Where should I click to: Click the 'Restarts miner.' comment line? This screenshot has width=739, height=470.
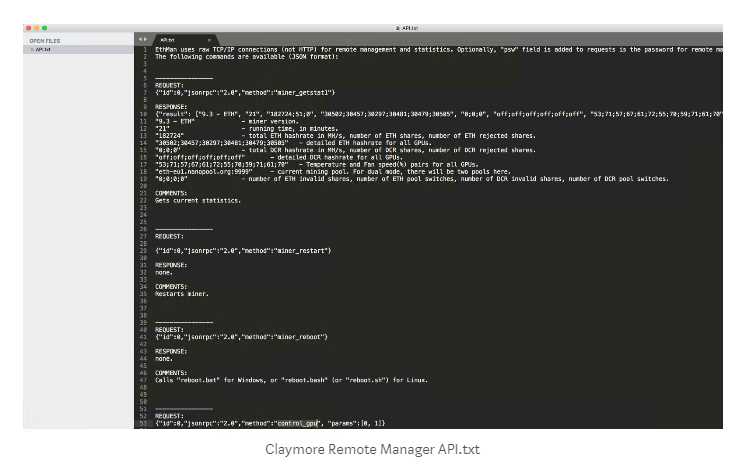click(x=182, y=294)
